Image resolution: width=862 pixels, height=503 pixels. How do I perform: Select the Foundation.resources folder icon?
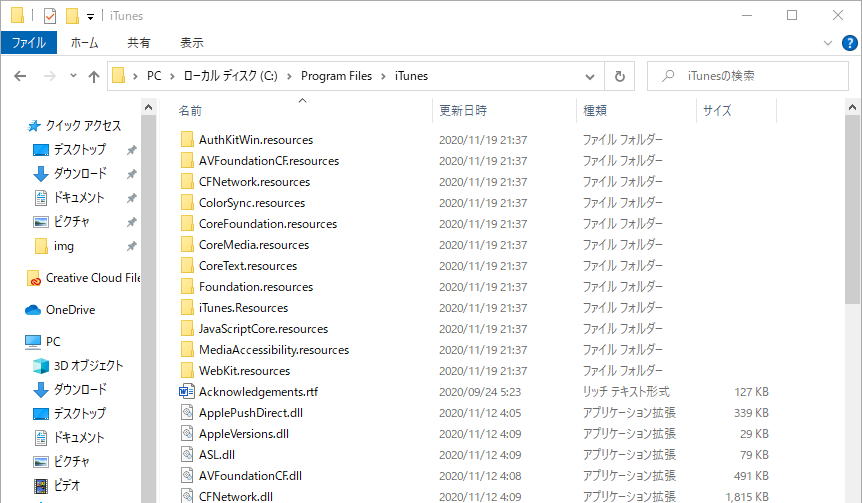click(x=187, y=286)
